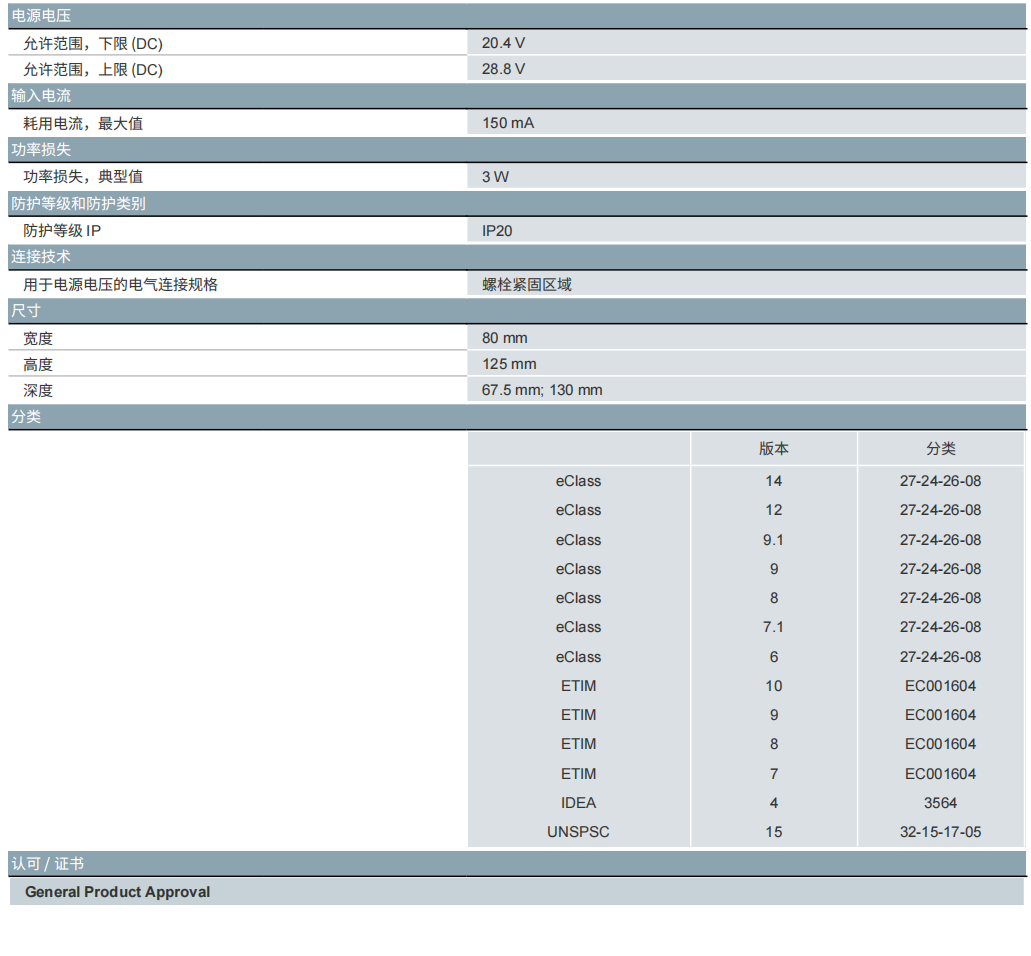1031x956 pixels.
Task: Click the General Product Approval heading
Action: tap(117, 892)
